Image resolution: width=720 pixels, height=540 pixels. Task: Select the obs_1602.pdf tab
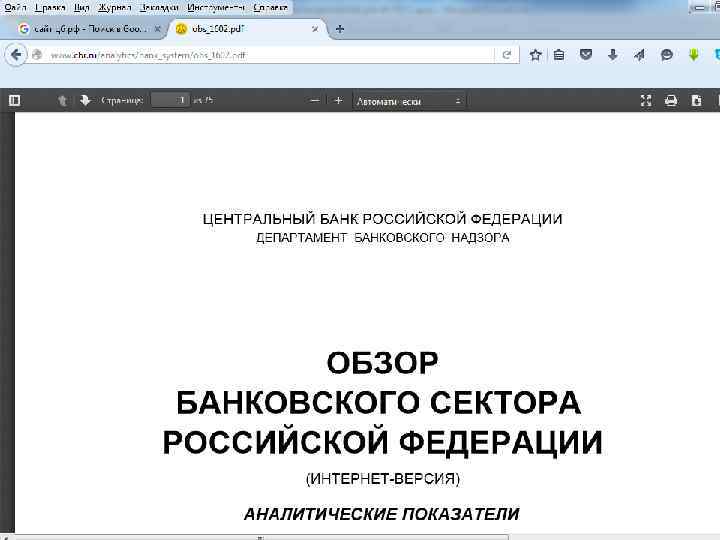point(248,29)
